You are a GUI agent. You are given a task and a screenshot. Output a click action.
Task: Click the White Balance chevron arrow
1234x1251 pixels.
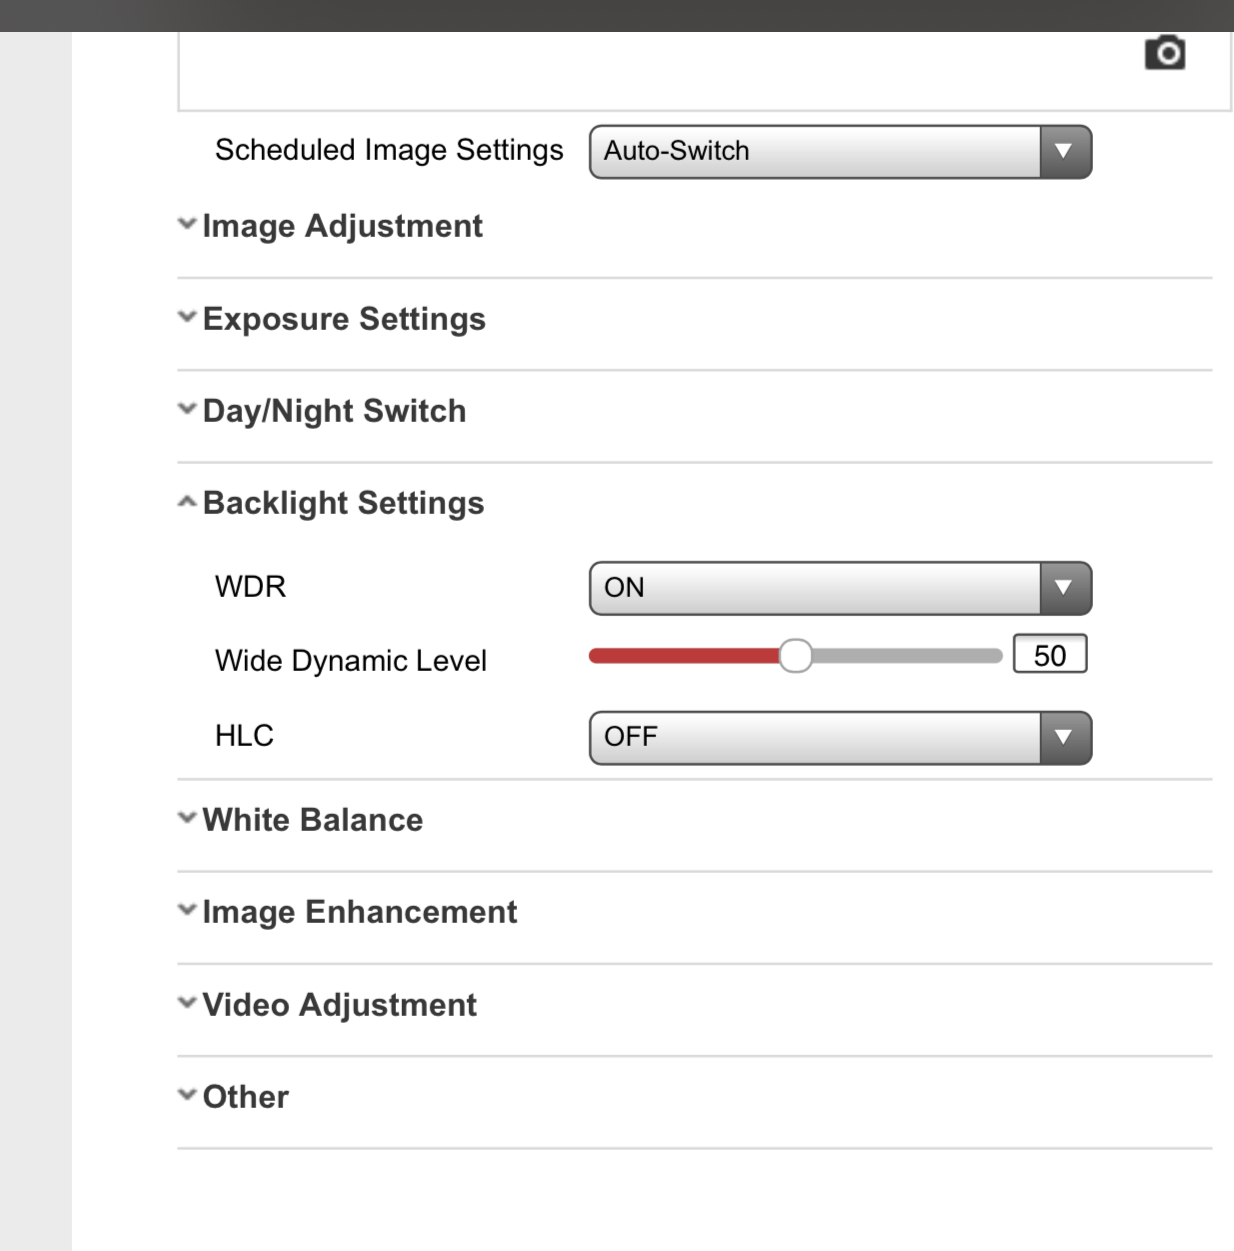click(187, 818)
